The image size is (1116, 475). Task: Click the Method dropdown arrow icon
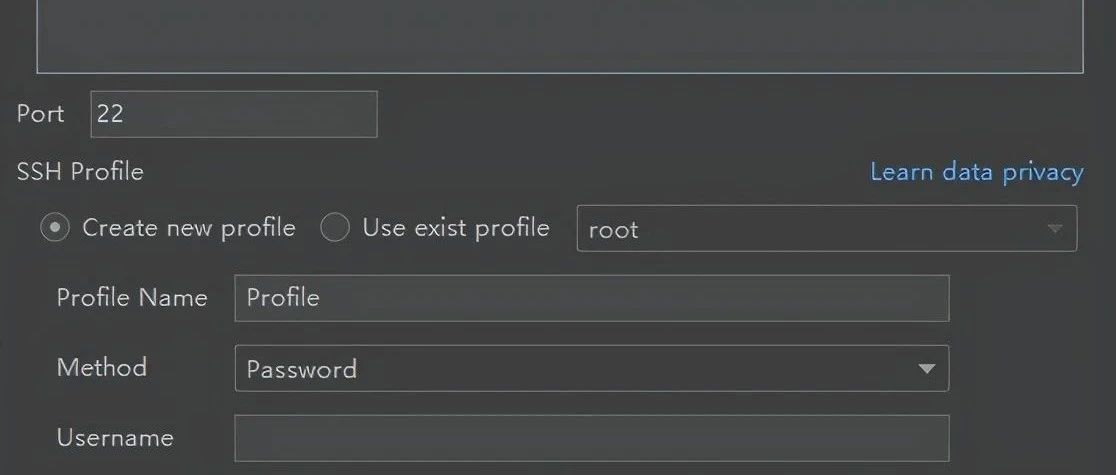point(926,369)
